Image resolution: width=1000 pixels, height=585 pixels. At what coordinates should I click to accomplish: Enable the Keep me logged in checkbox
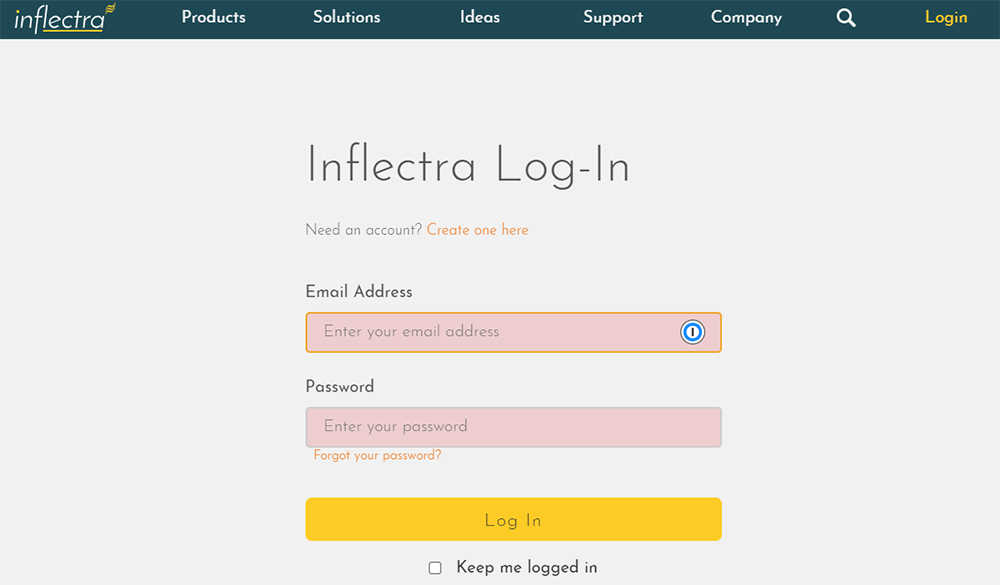[435, 568]
